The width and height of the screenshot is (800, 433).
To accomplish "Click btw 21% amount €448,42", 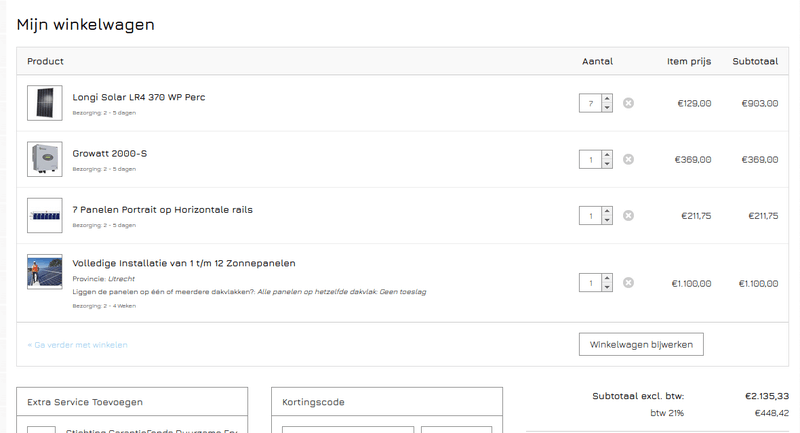I will [771, 413].
